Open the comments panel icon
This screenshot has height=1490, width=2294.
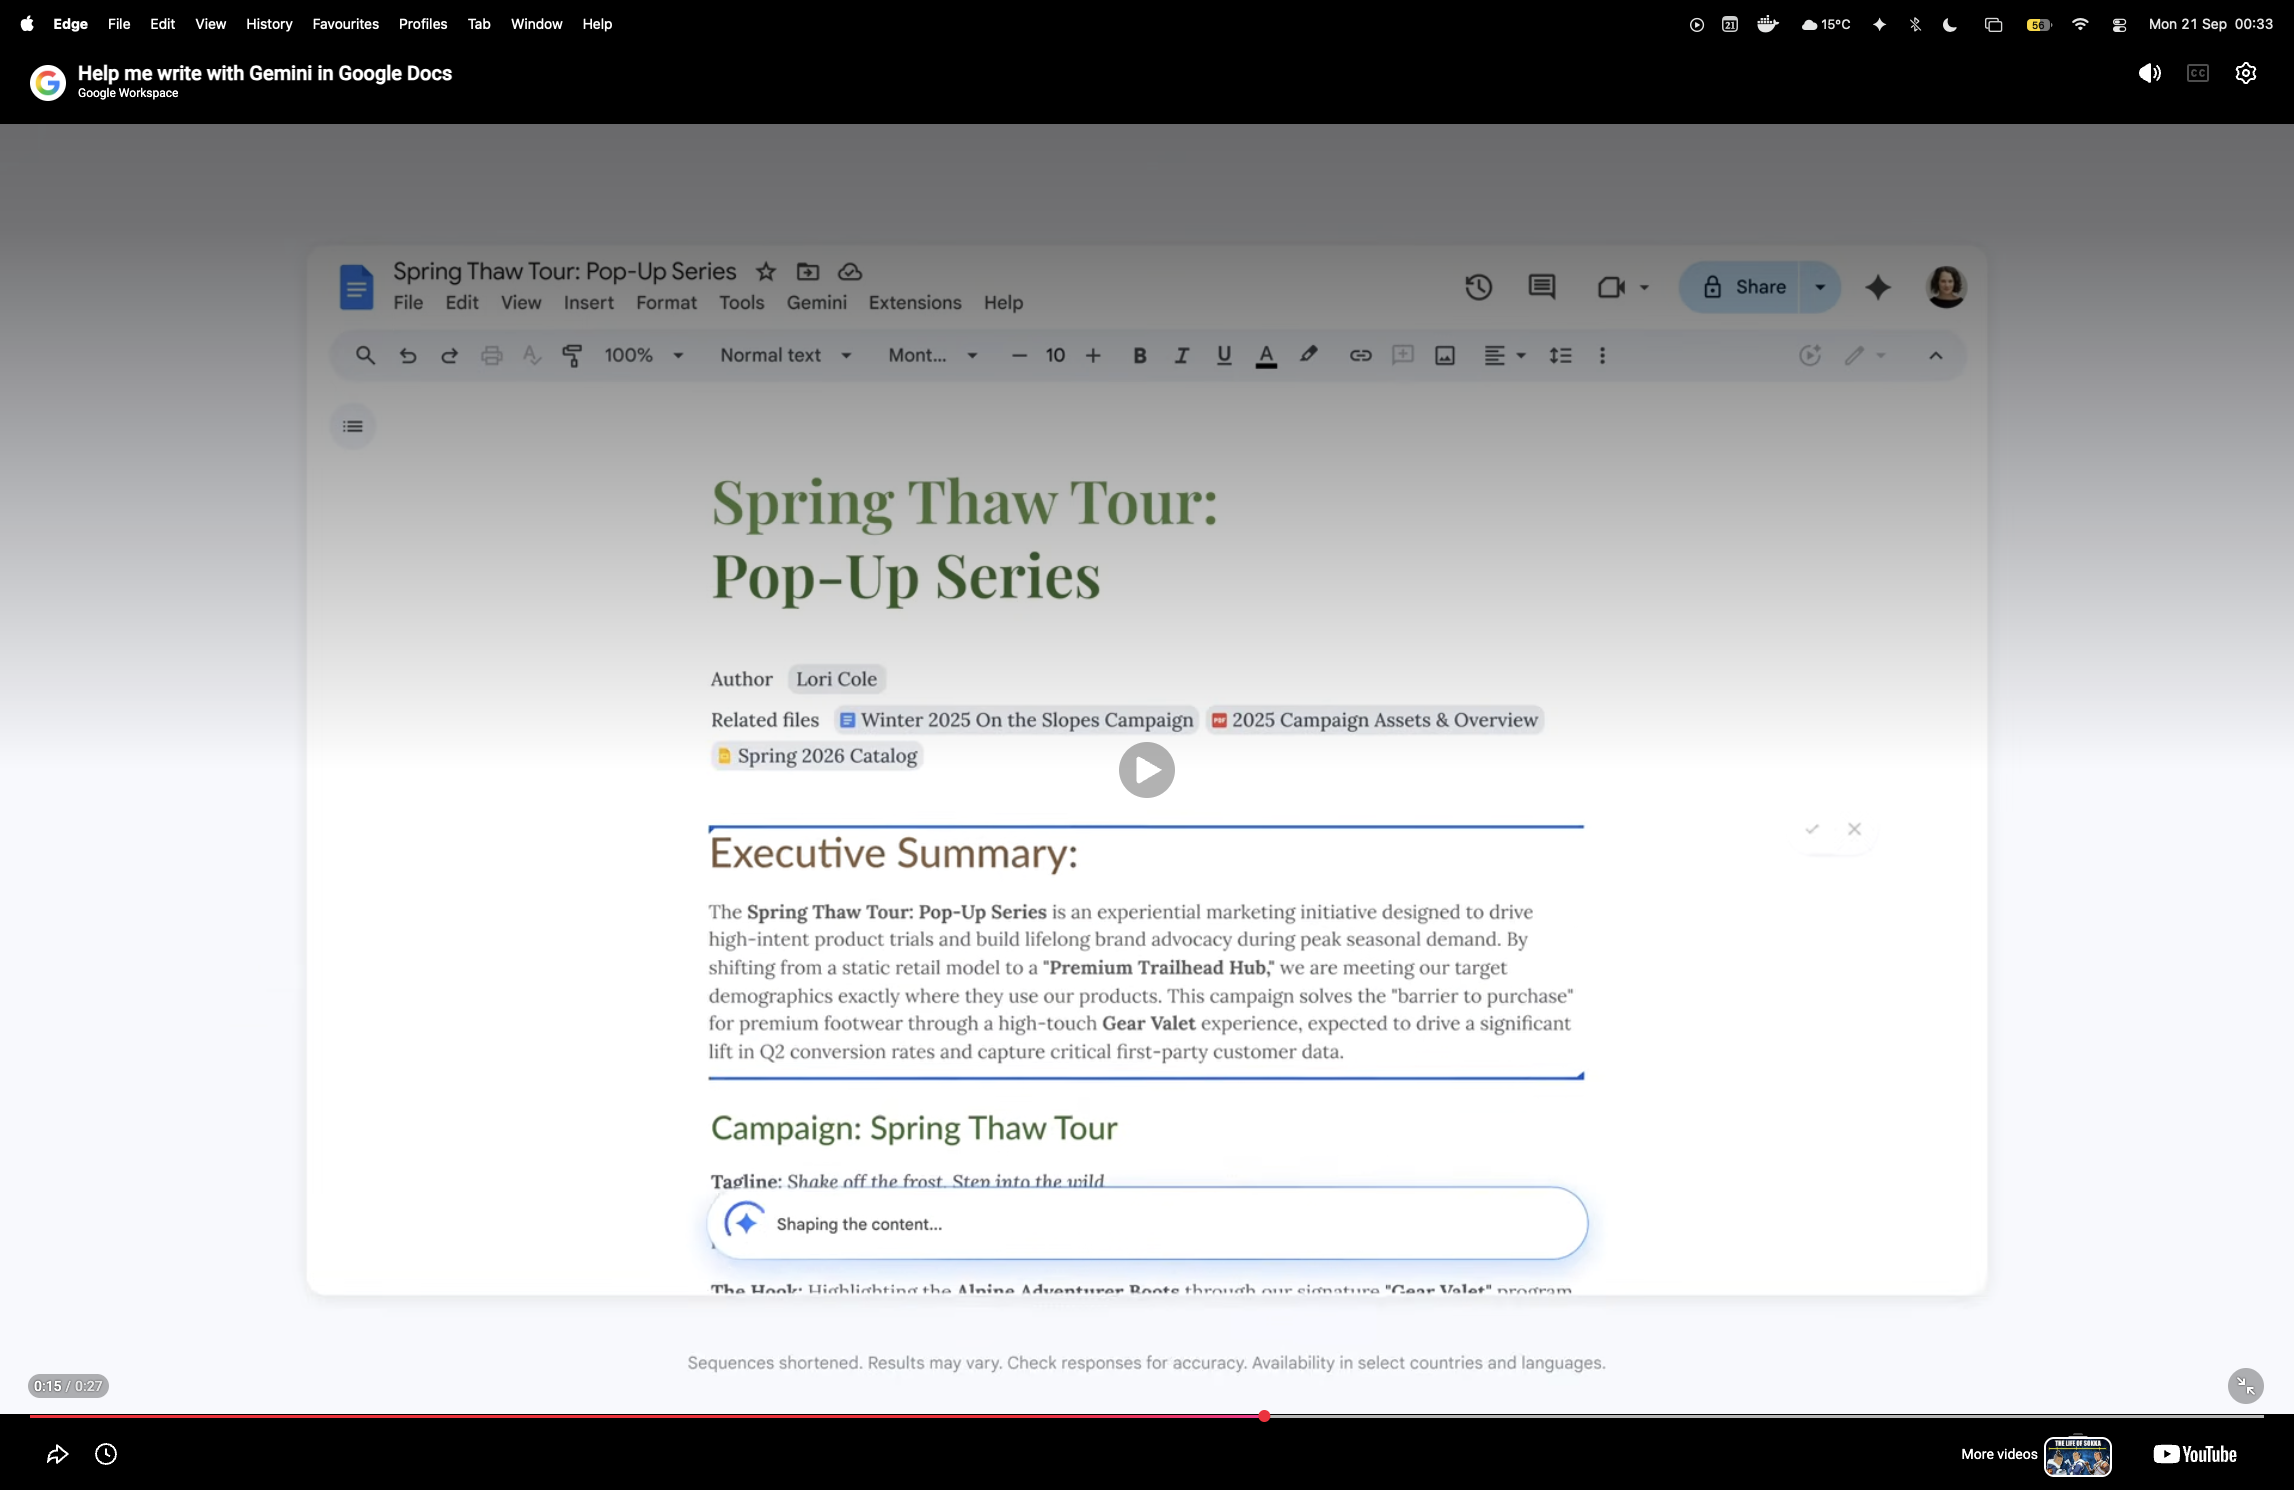pyautogui.click(x=1541, y=287)
